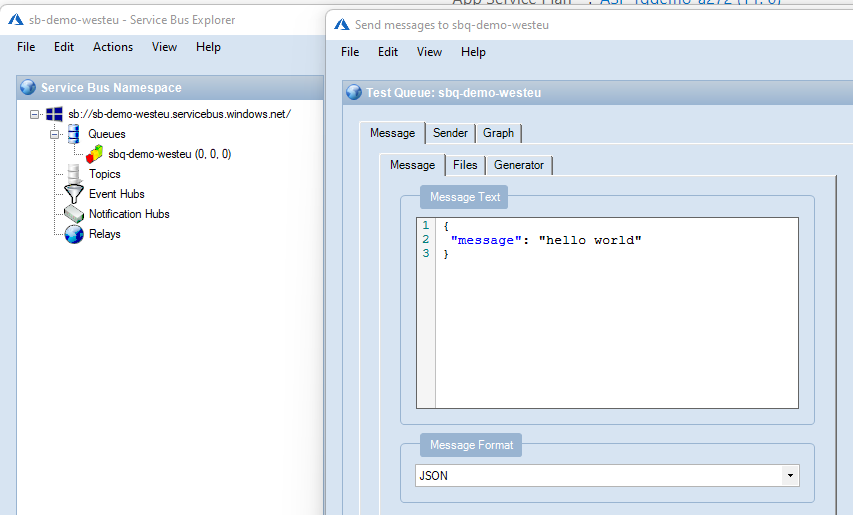
Task: Open the Actions menu
Action: pos(113,47)
